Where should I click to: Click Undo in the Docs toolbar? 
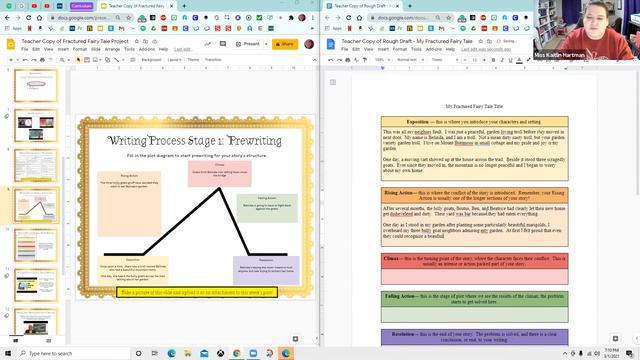pos(330,60)
